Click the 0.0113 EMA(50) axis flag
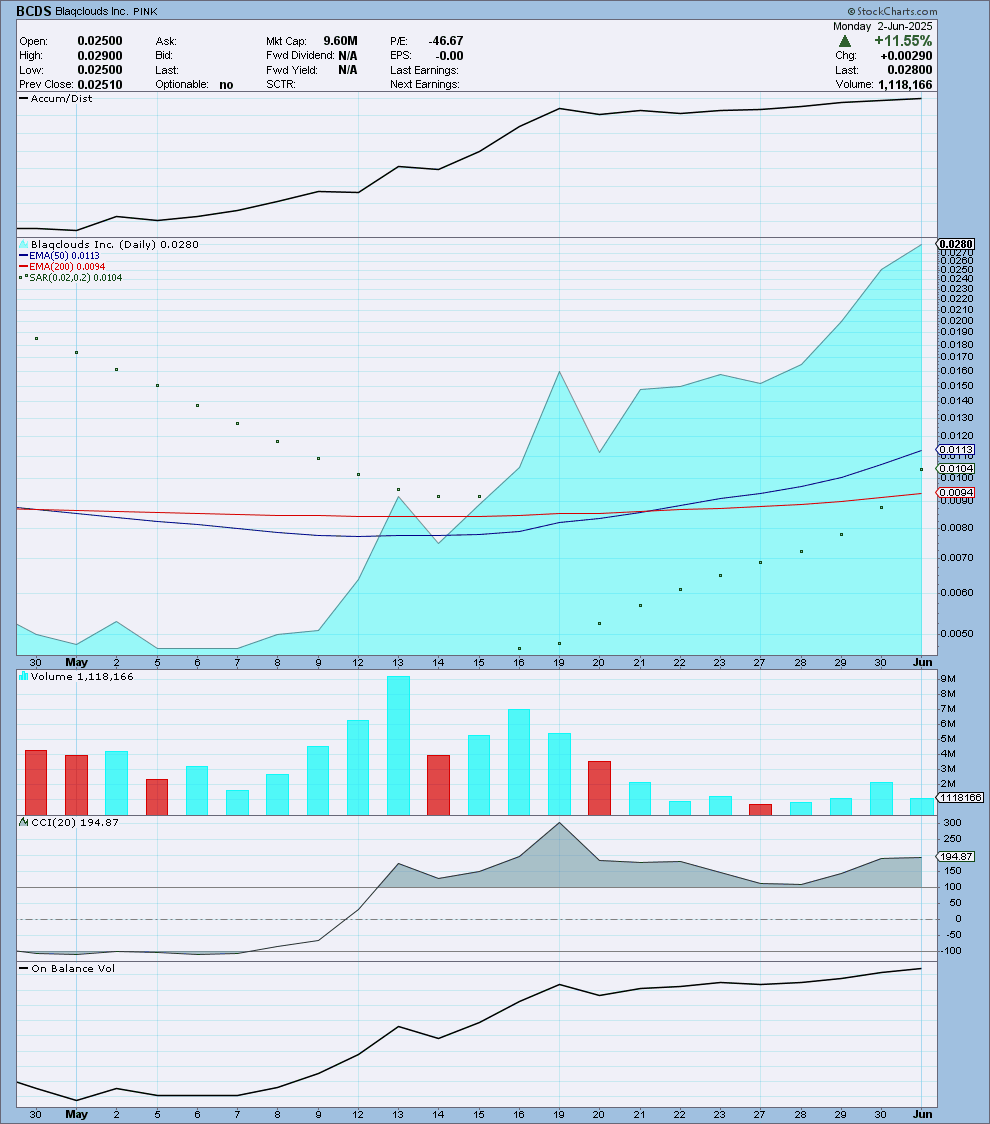 (956, 450)
